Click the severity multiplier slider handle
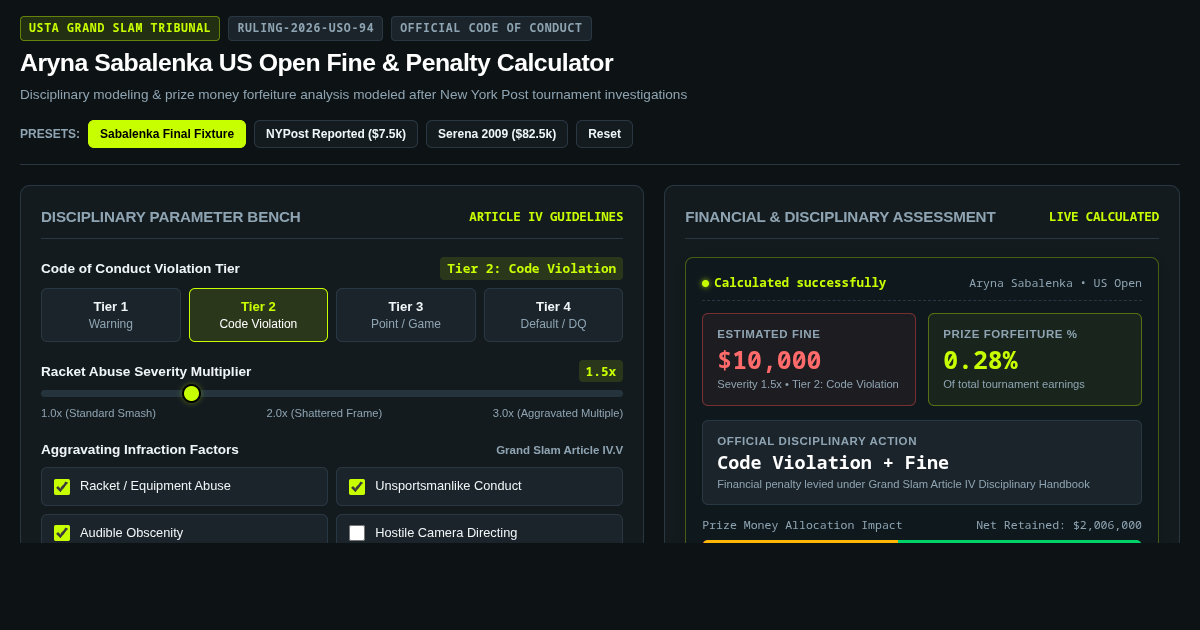Viewport: 1200px width, 630px height. [x=191, y=393]
